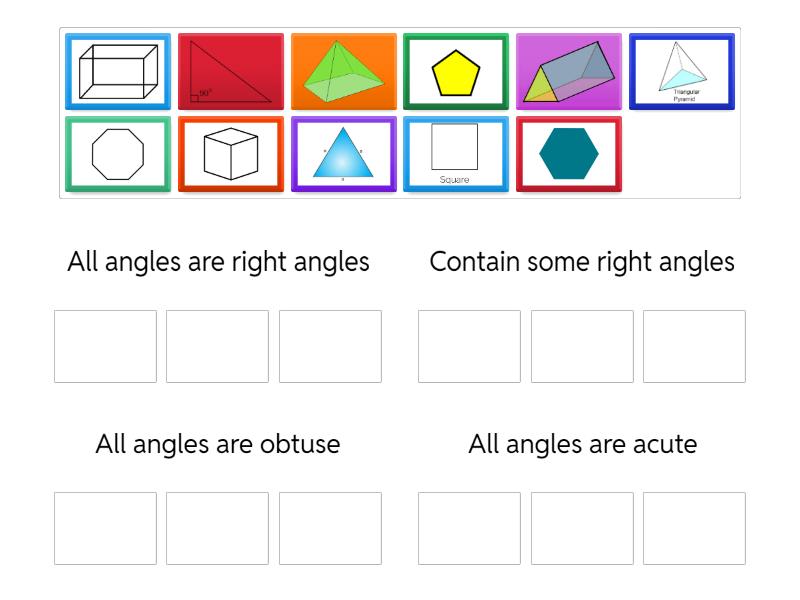This screenshot has width=800, height=600.
Task: Click the Triangular Pyramid card
Action: 682,71
